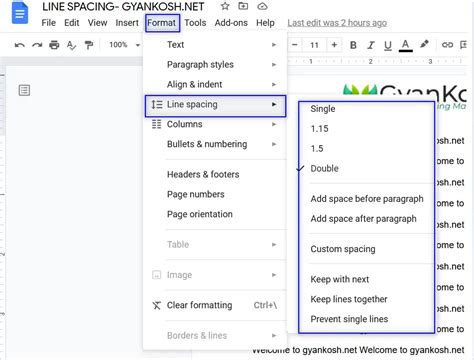The image size is (474, 360).
Task: Click the add comment icon
Action: tap(463, 45)
